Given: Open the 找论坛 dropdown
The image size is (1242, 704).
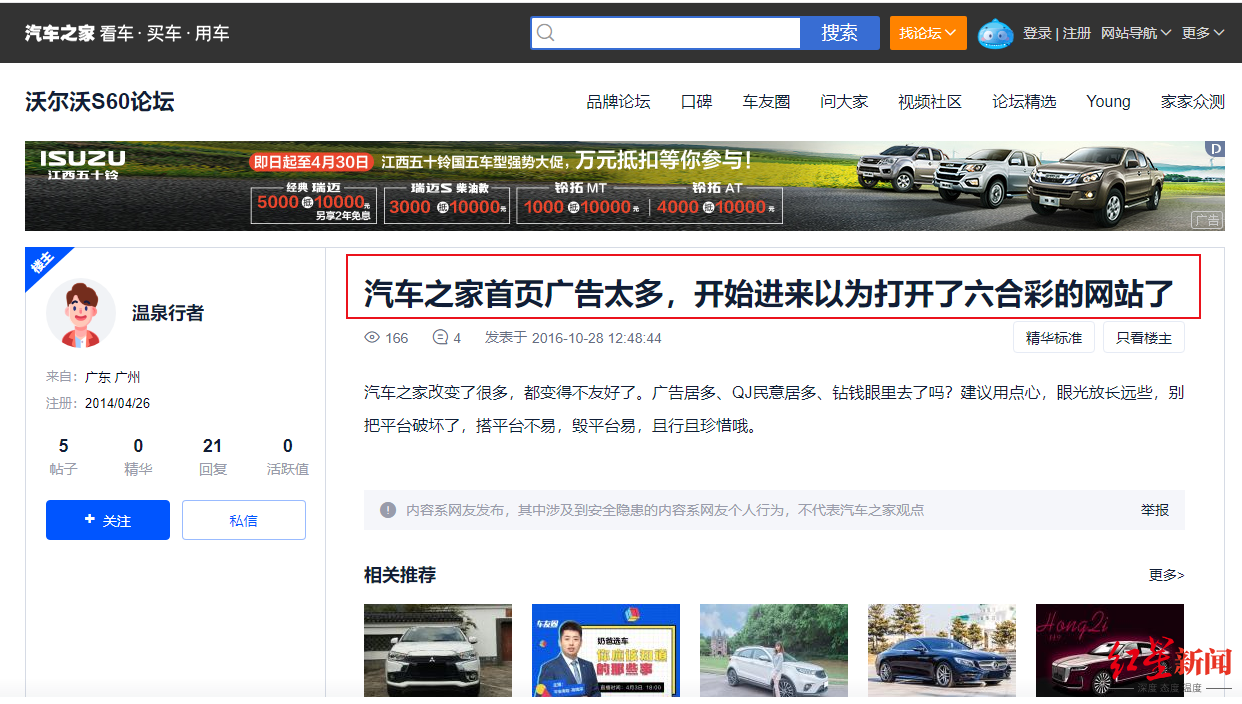Looking at the screenshot, I should coord(928,33).
